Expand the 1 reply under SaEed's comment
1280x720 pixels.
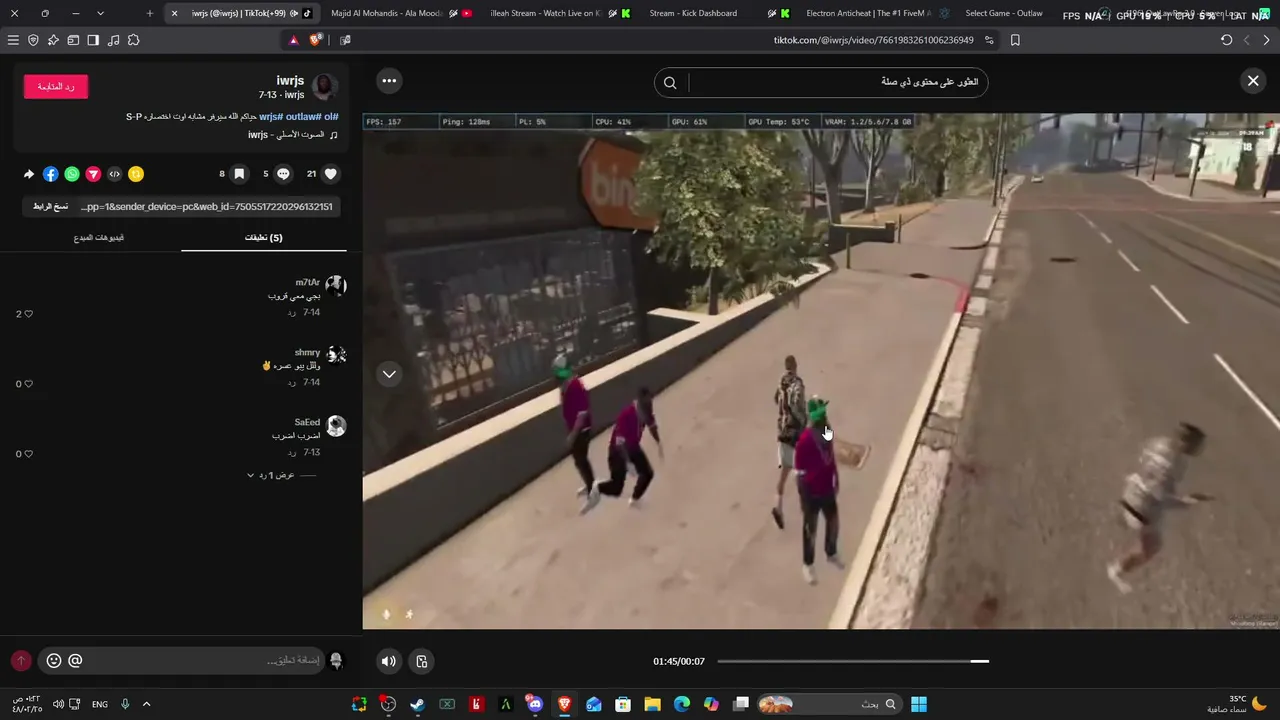pyautogui.click(x=282, y=475)
